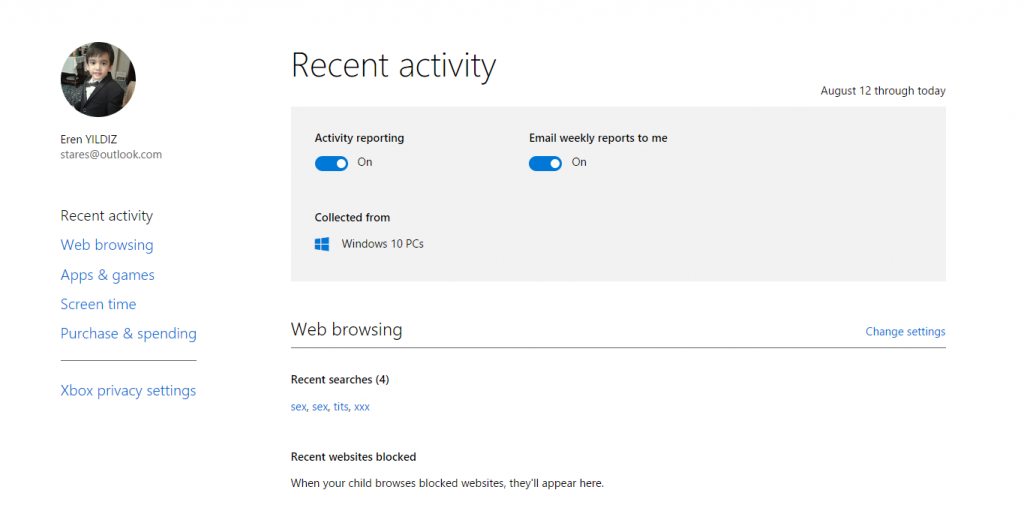This screenshot has height=514, width=1024.
Task: Click the 'Web browsing' section heading
Action: click(346, 329)
